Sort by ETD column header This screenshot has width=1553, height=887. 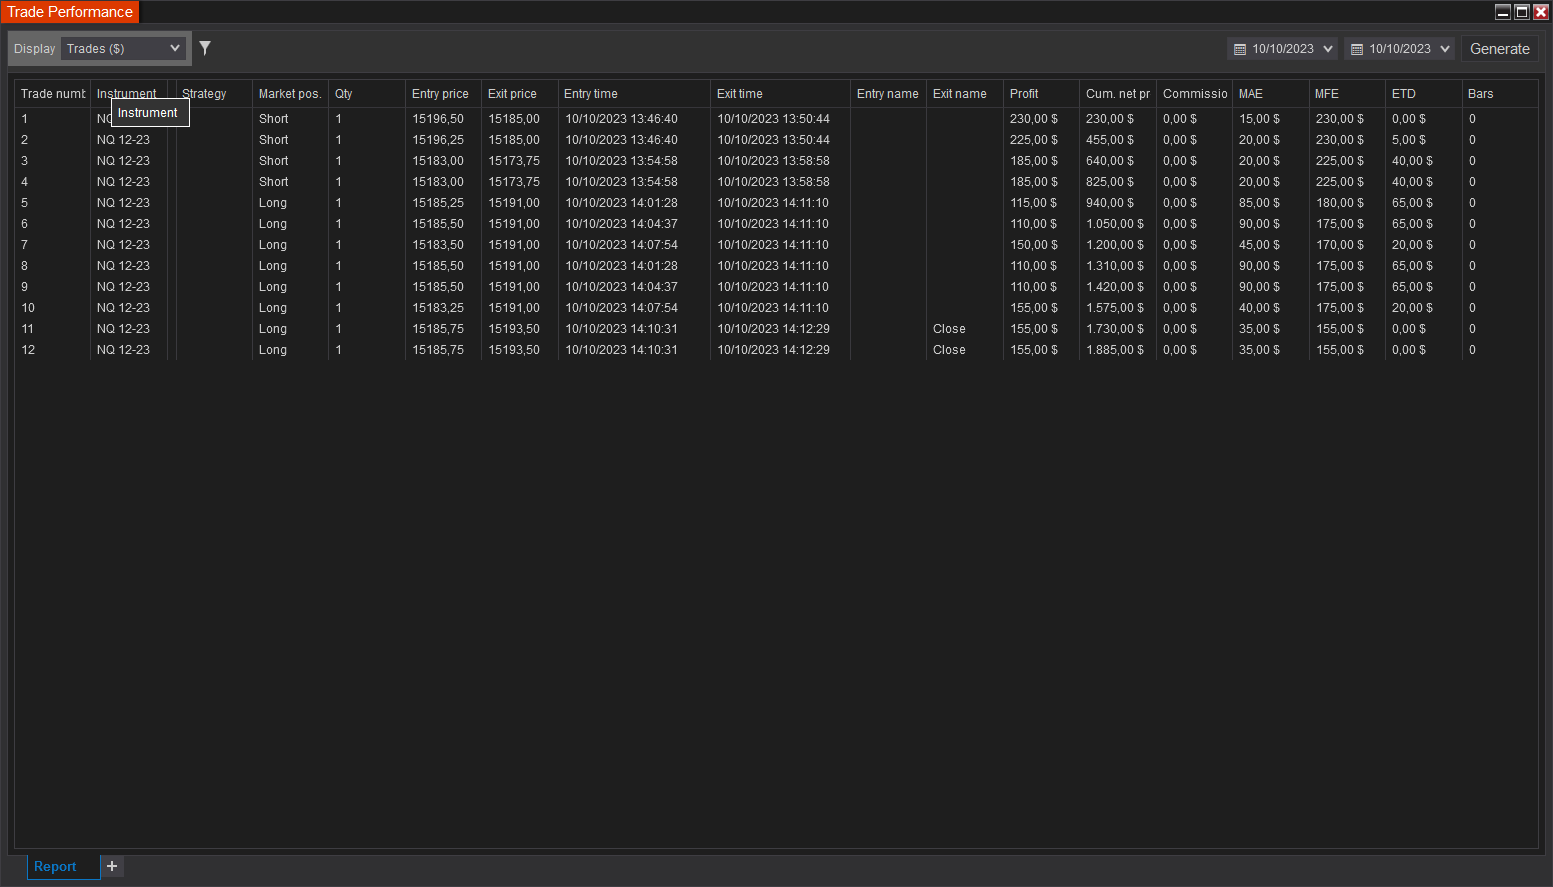pyautogui.click(x=1424, y=94)
